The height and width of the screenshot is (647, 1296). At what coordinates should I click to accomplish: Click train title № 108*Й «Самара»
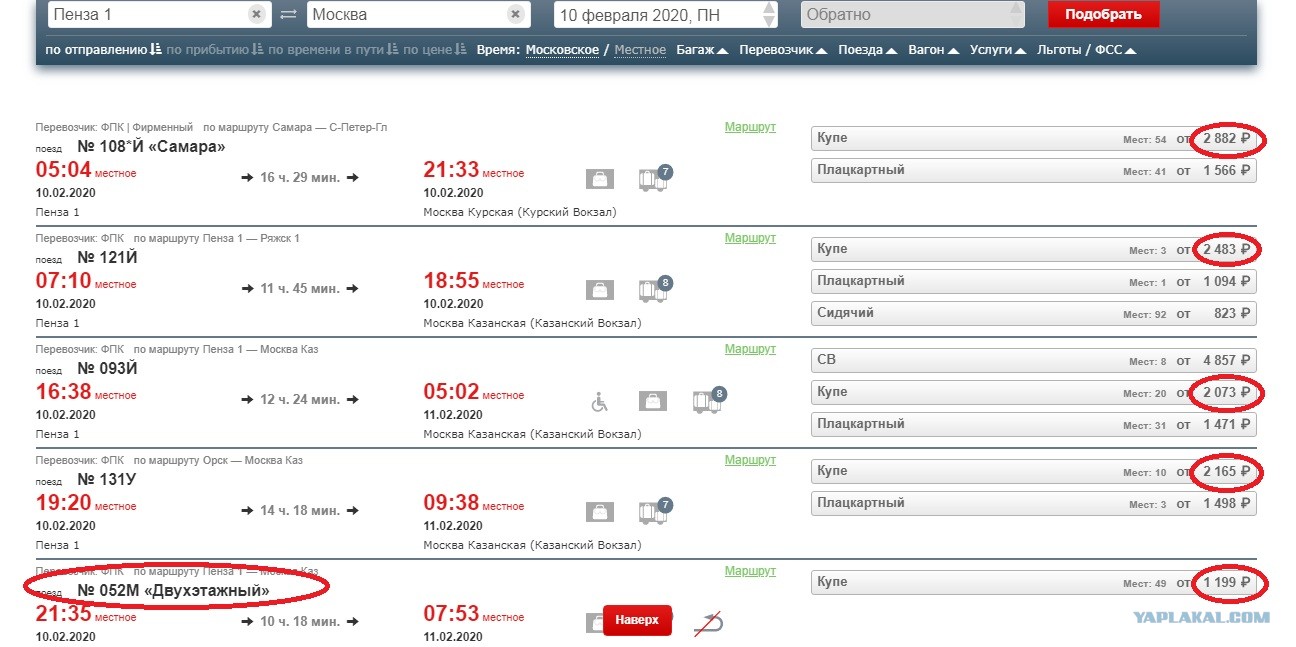(x=151, y=146)
